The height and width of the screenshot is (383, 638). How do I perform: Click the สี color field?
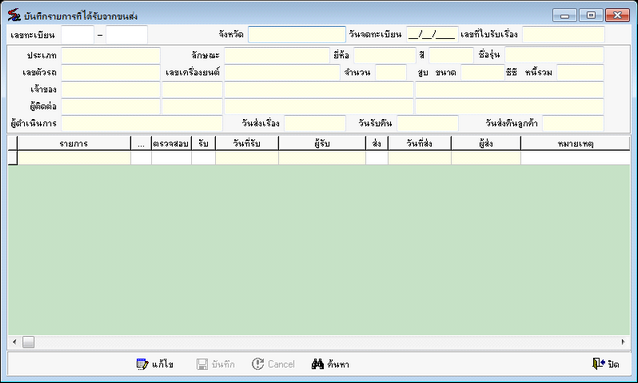(x=451, y=55)
